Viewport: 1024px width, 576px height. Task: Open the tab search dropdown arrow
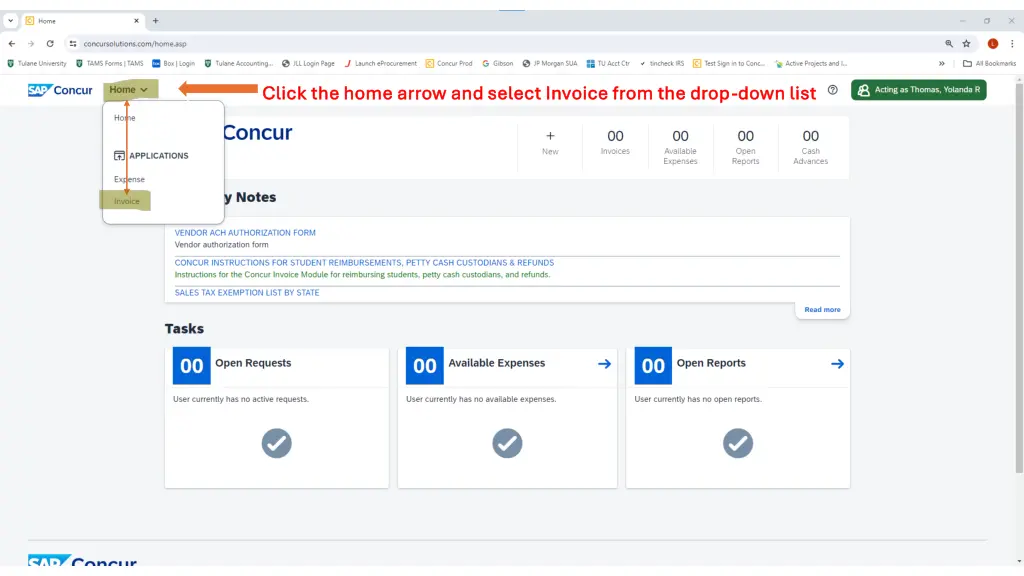(x=10, y=21)
